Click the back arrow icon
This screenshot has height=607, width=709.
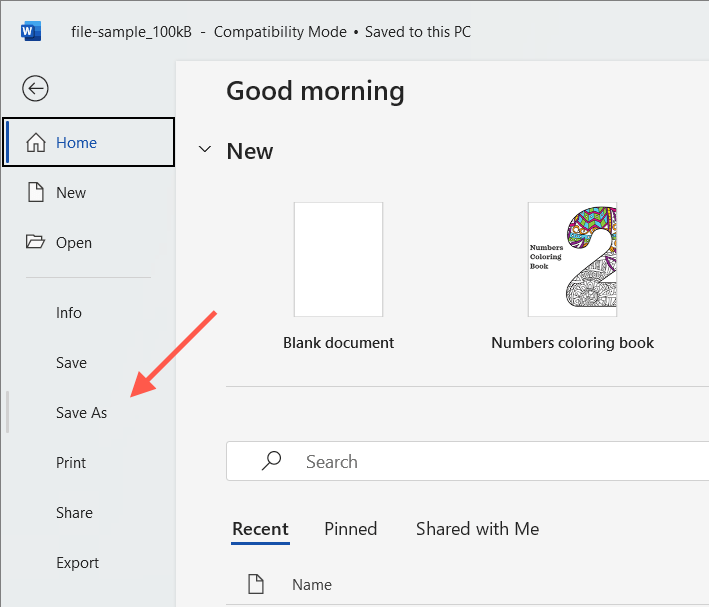click(x=36, y=89)
